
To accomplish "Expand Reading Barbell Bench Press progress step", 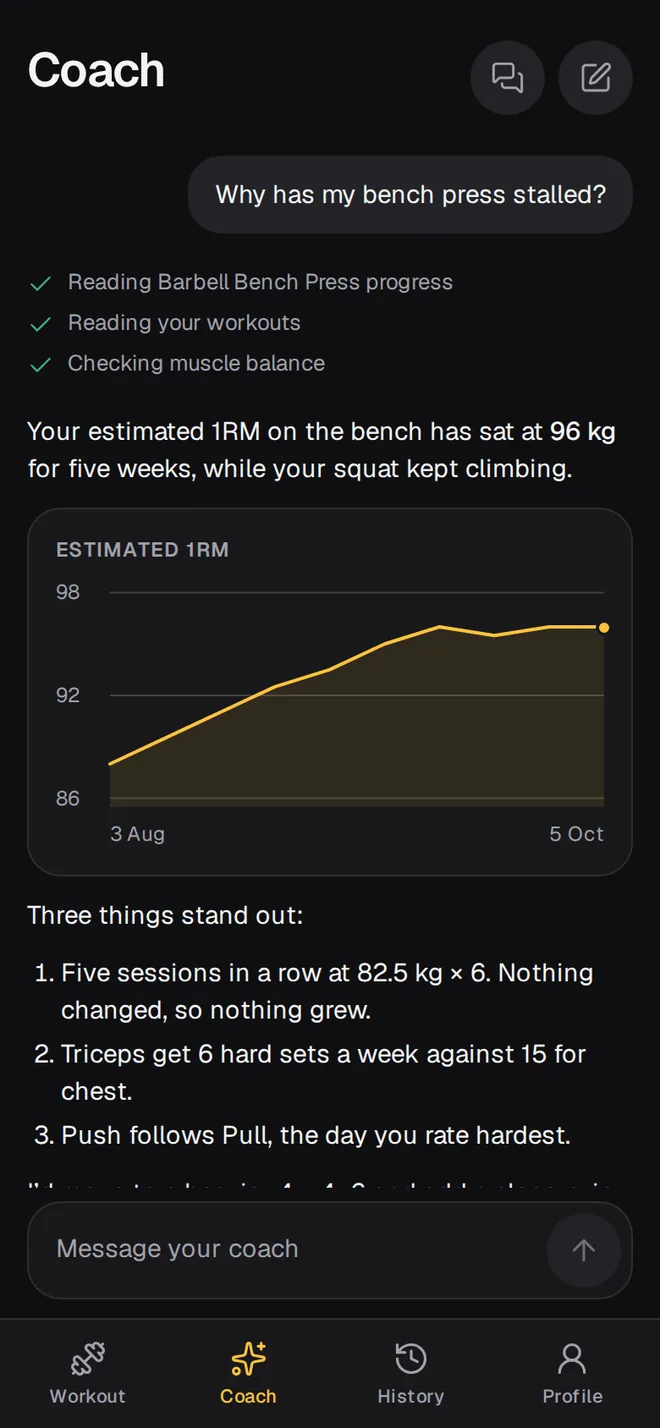I will (x=260, y=283).
